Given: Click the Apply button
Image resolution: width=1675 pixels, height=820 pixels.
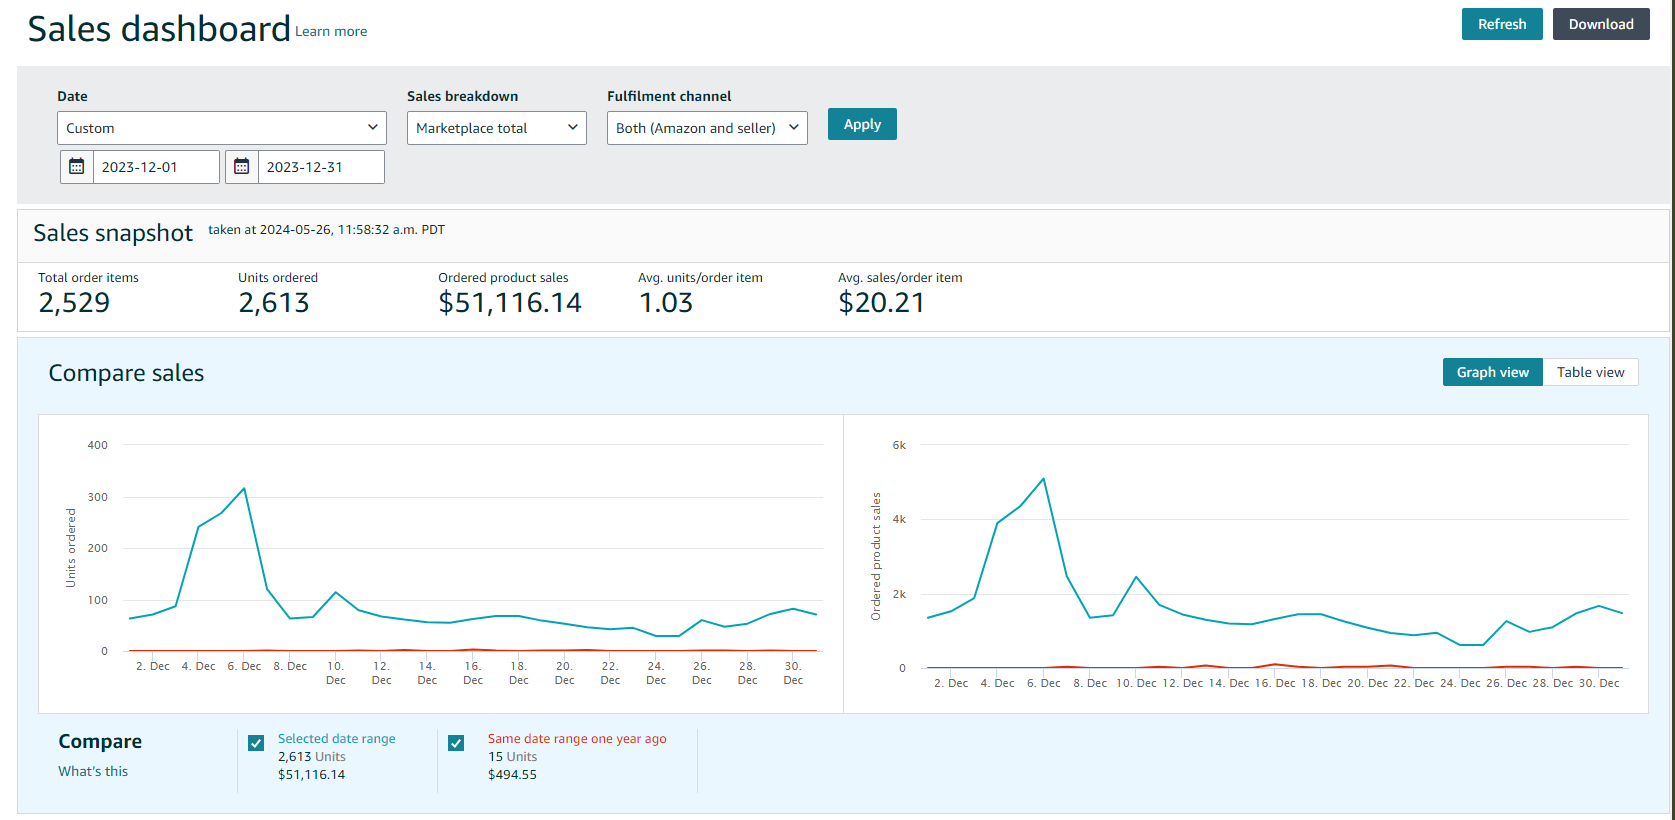Looking at the screenshot, I should point(861,124).
